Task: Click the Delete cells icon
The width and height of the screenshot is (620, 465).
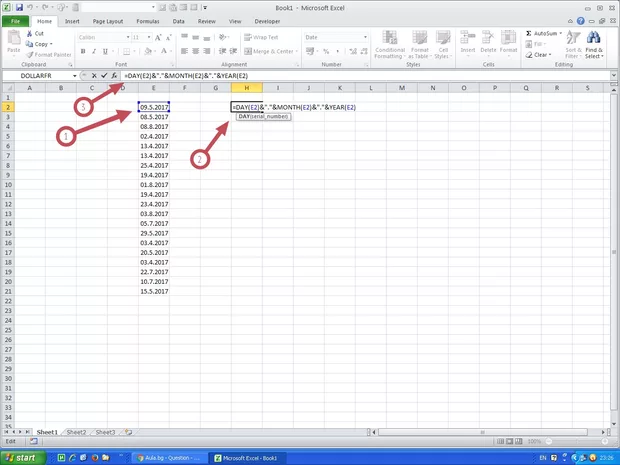Action: pyautogui.click(x=488, y=38)
